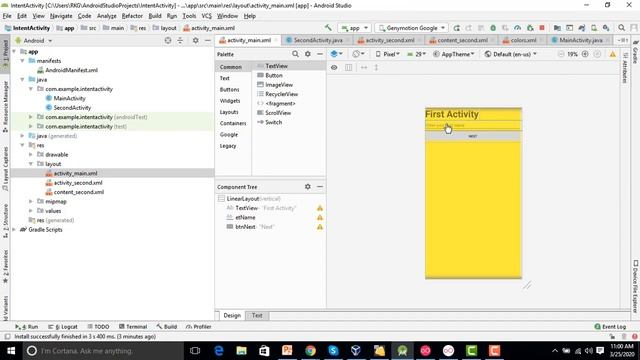Click the Android Studio taskbar icon

click(402, 351)
